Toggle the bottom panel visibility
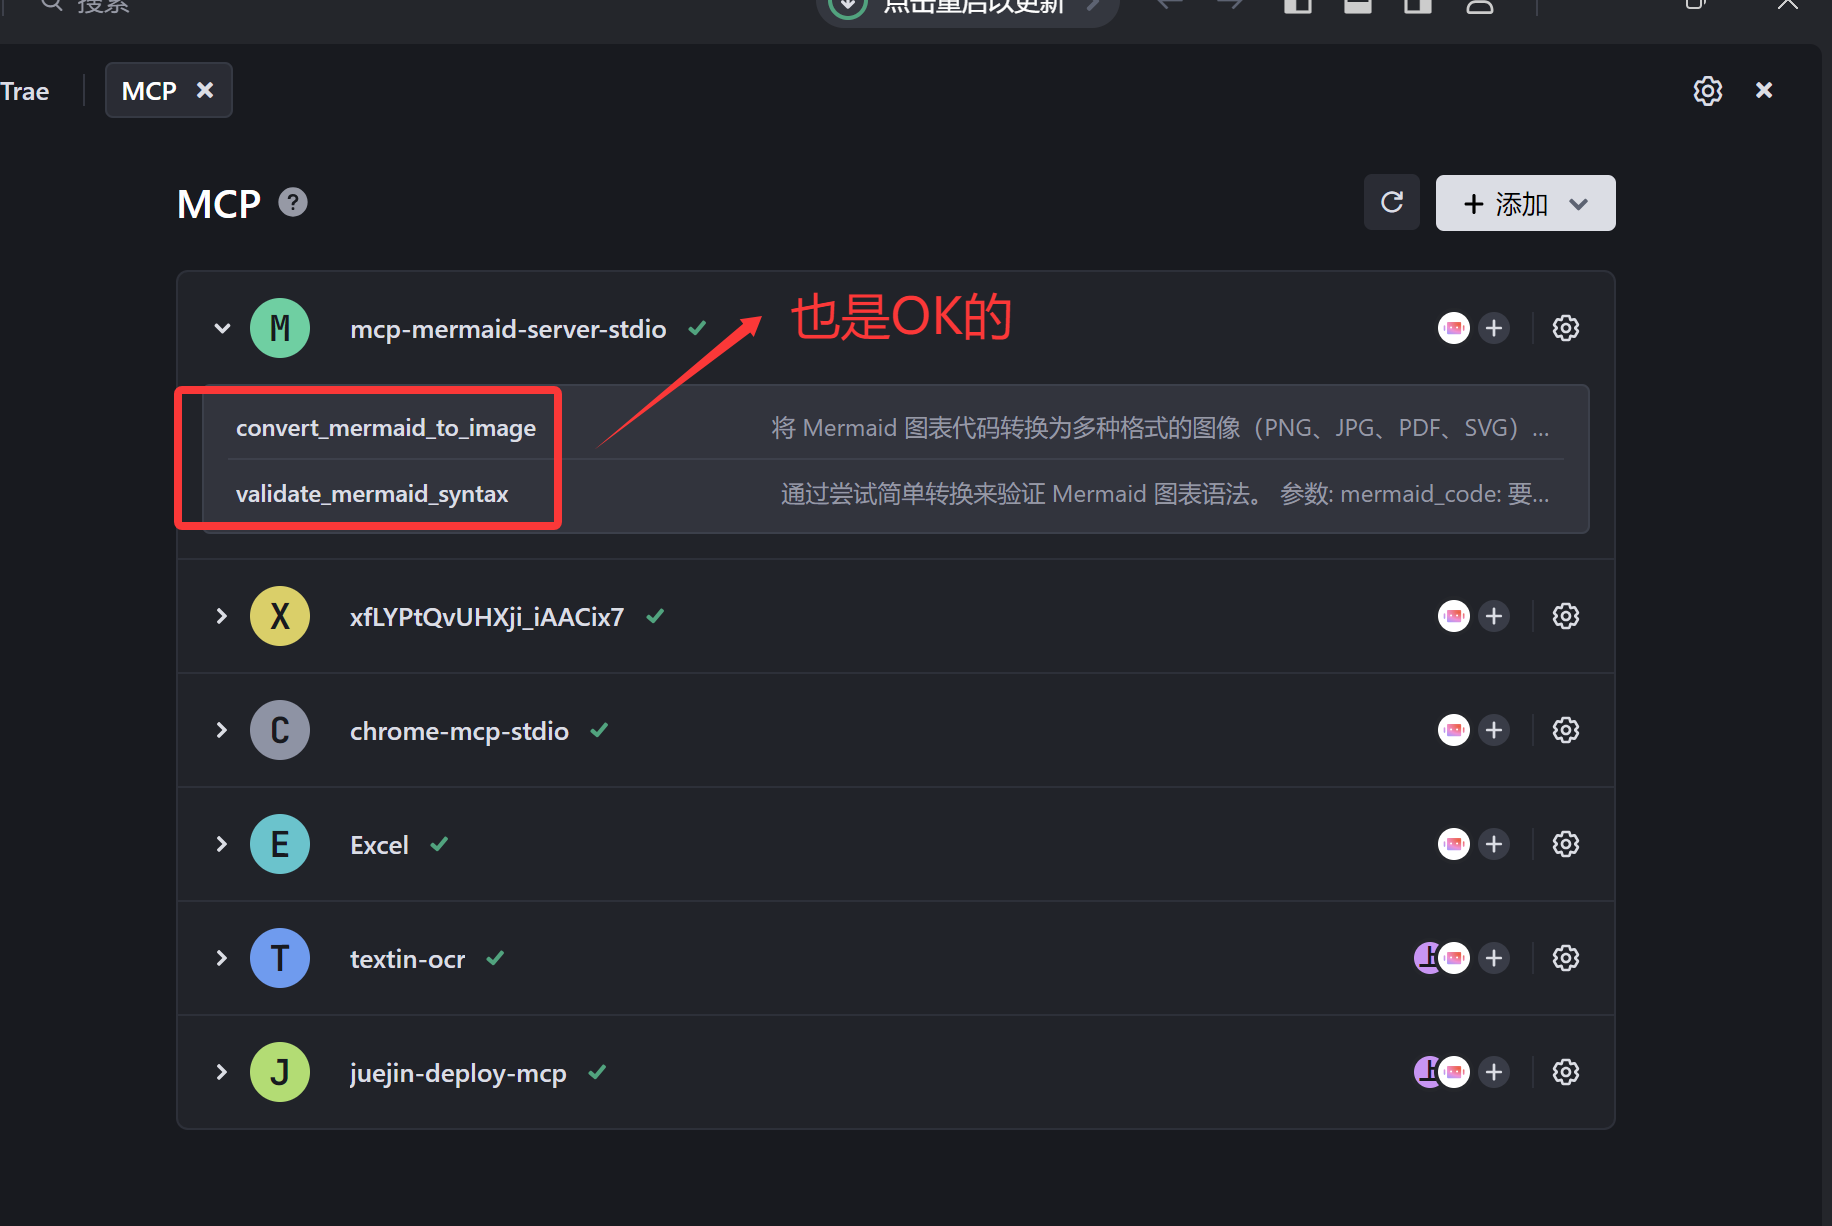Image resolution: width=1832 pixels, height=1226 pixels. [1357, 6]
